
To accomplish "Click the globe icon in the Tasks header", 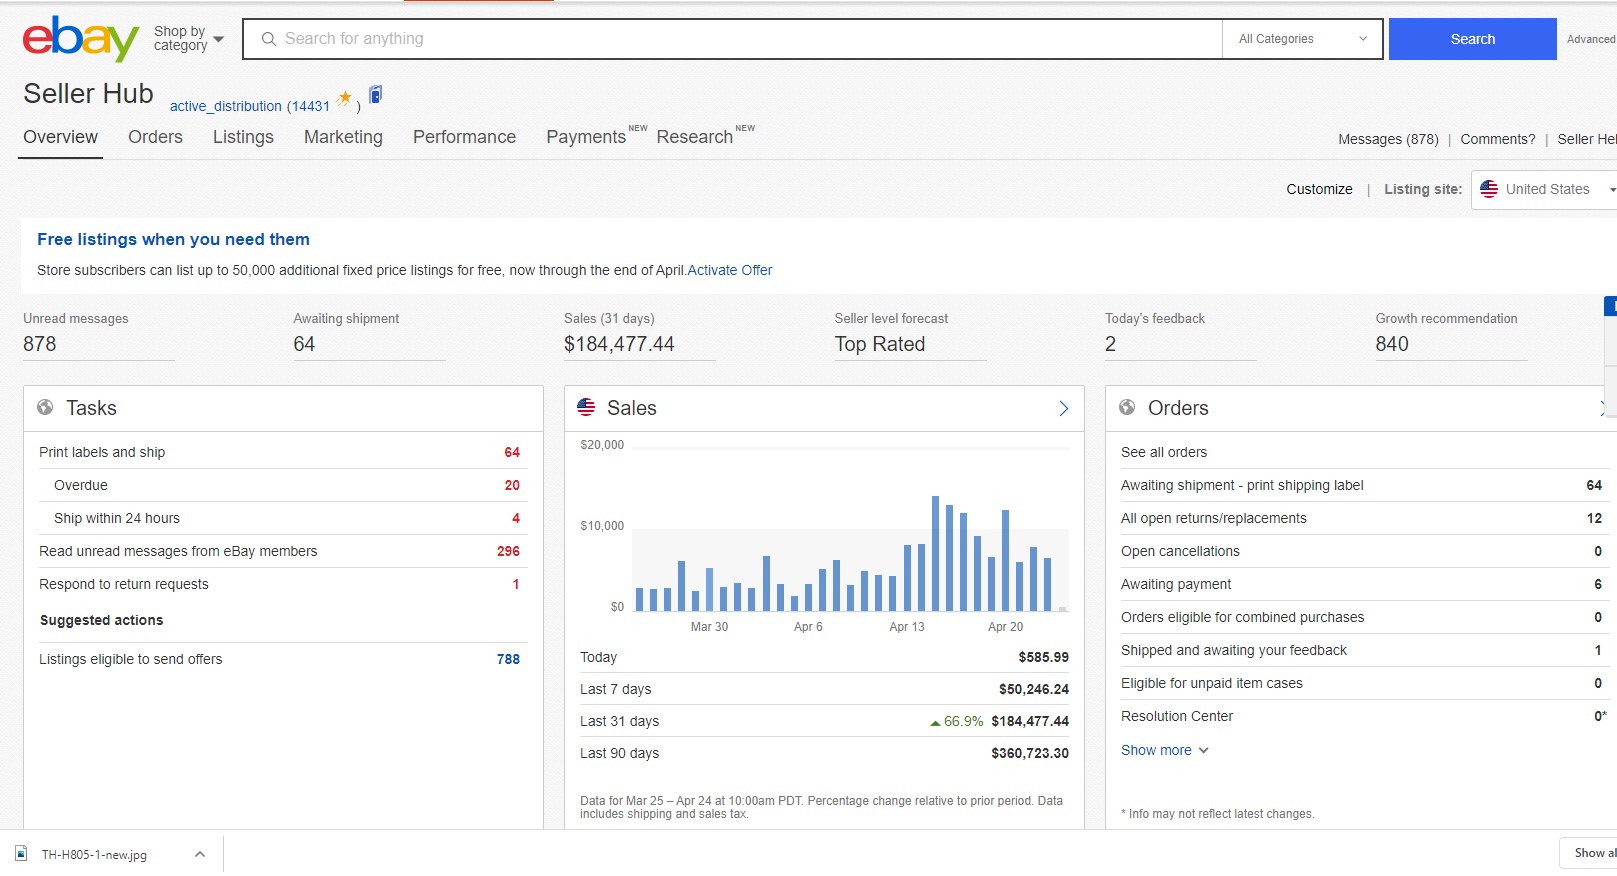I will [45, 407].
